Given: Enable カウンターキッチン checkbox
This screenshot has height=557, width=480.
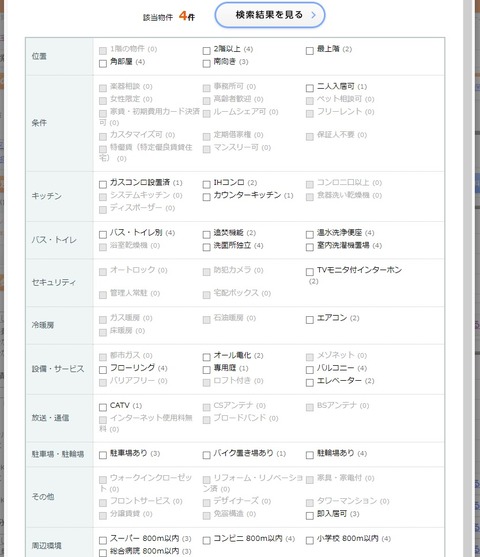Looking at the screenshot, I should tap(206, 197).
